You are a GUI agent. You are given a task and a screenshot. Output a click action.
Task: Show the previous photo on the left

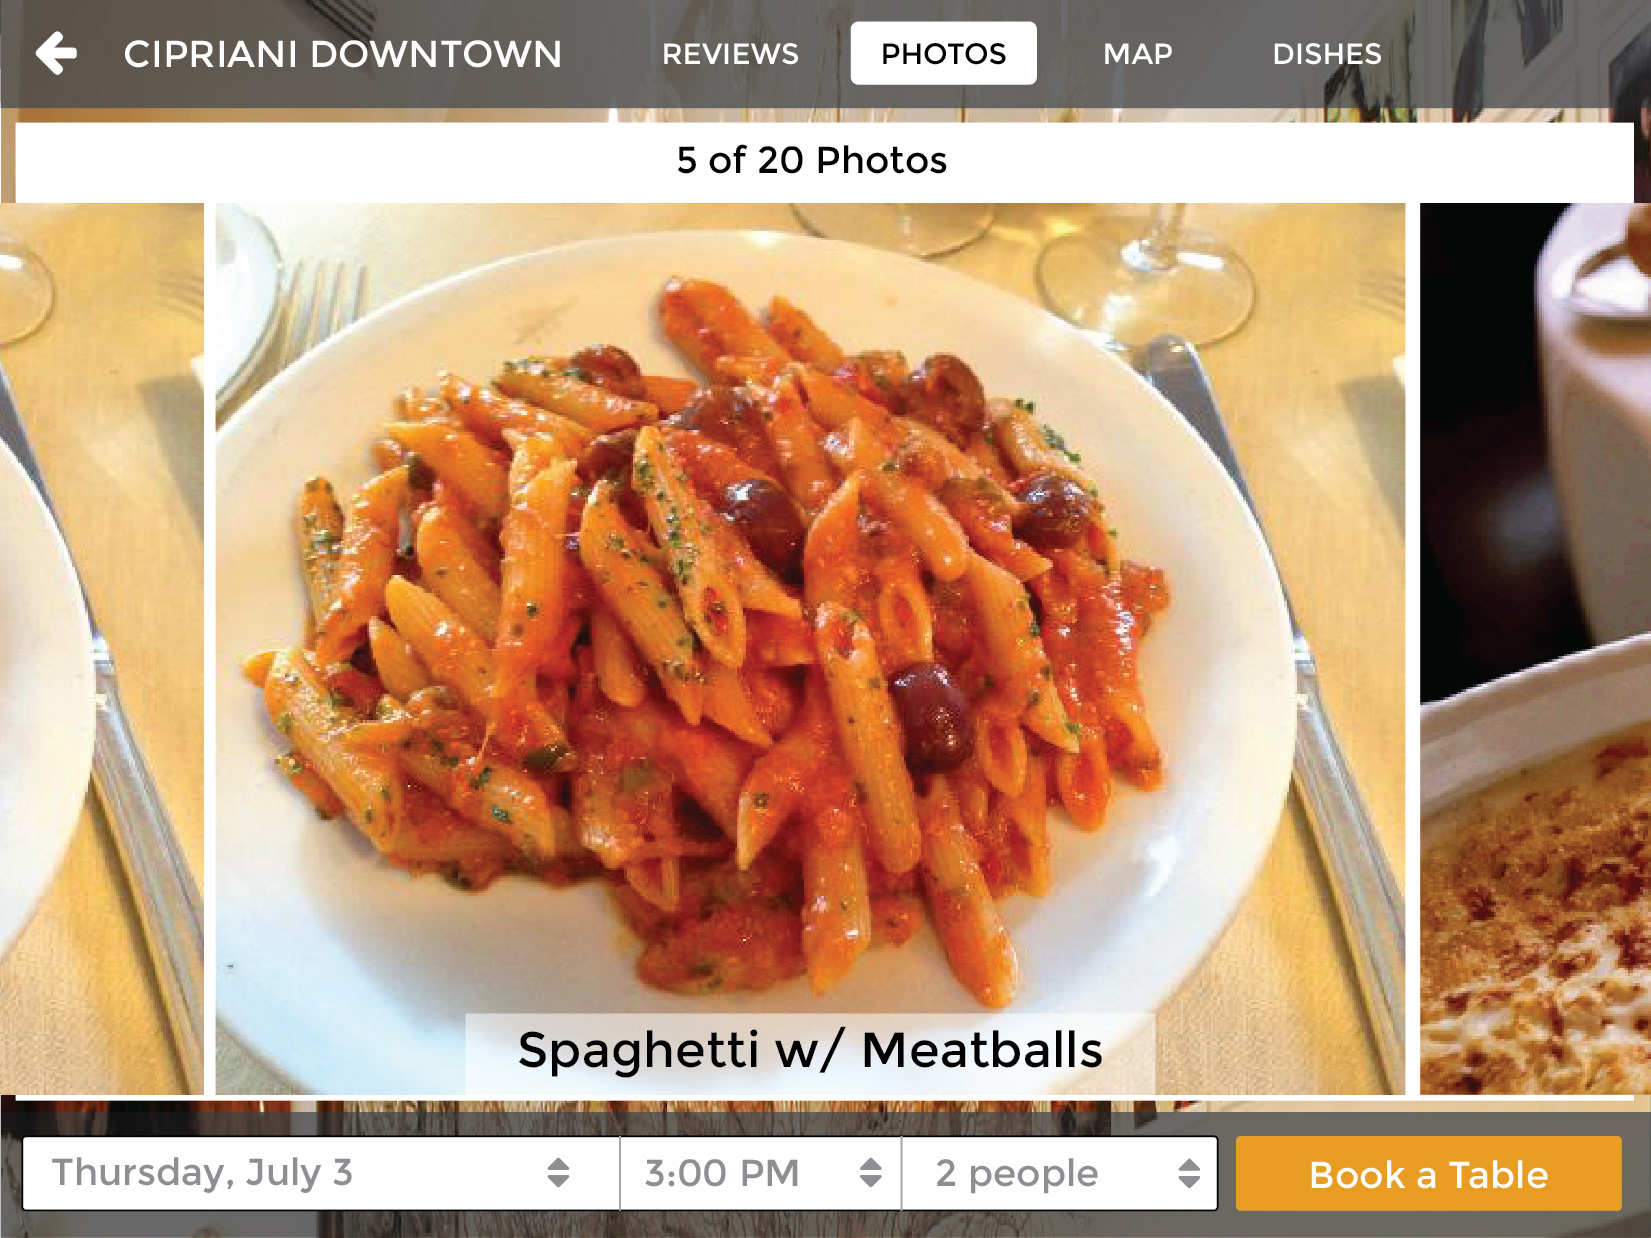point(101,648)
